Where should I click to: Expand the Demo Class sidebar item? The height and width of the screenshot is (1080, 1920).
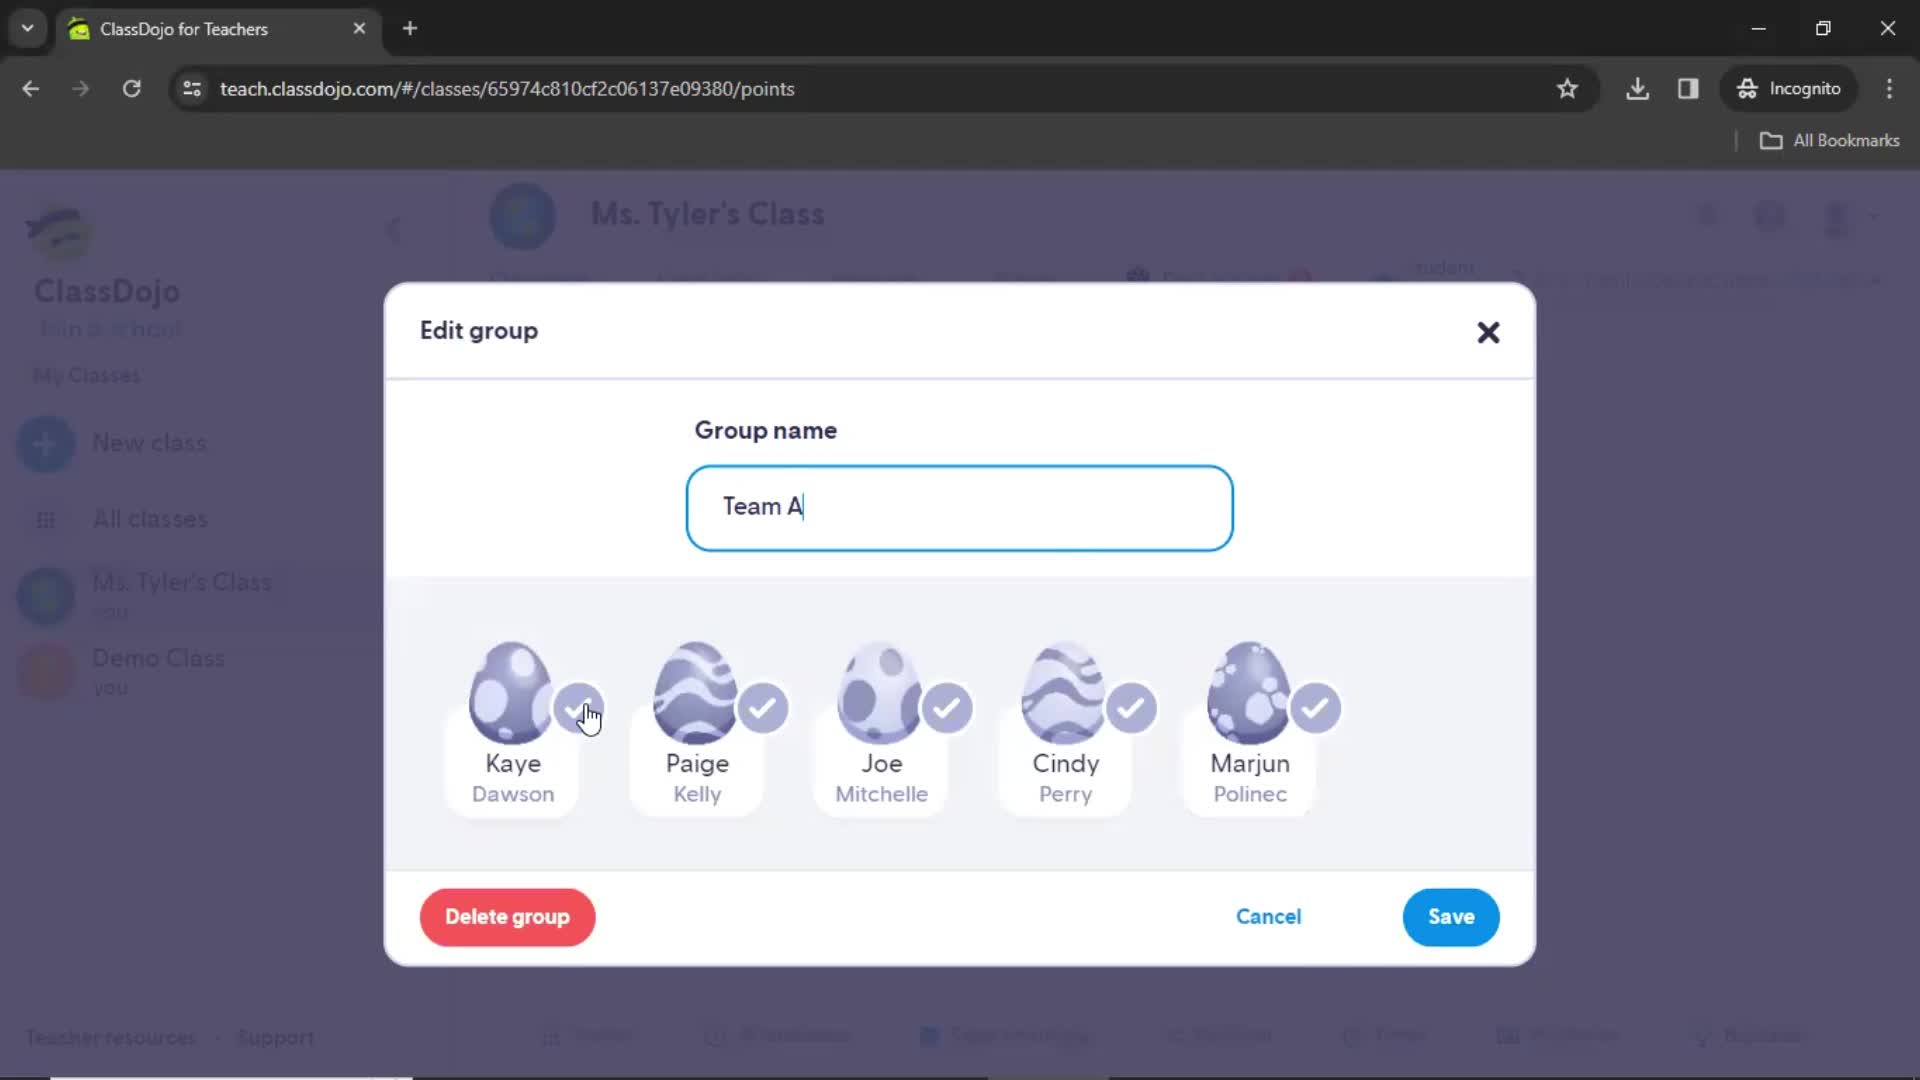tap(158, 657)
